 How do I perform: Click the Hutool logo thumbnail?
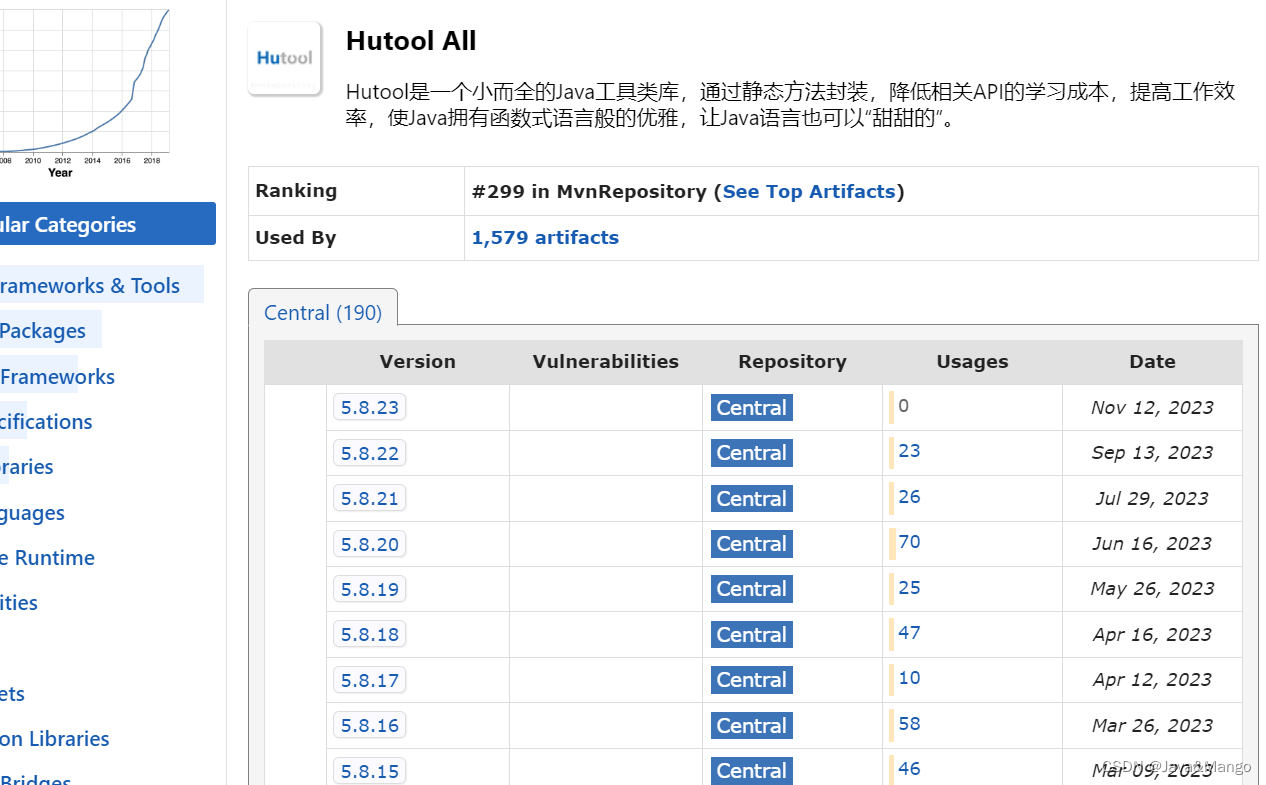285,58
